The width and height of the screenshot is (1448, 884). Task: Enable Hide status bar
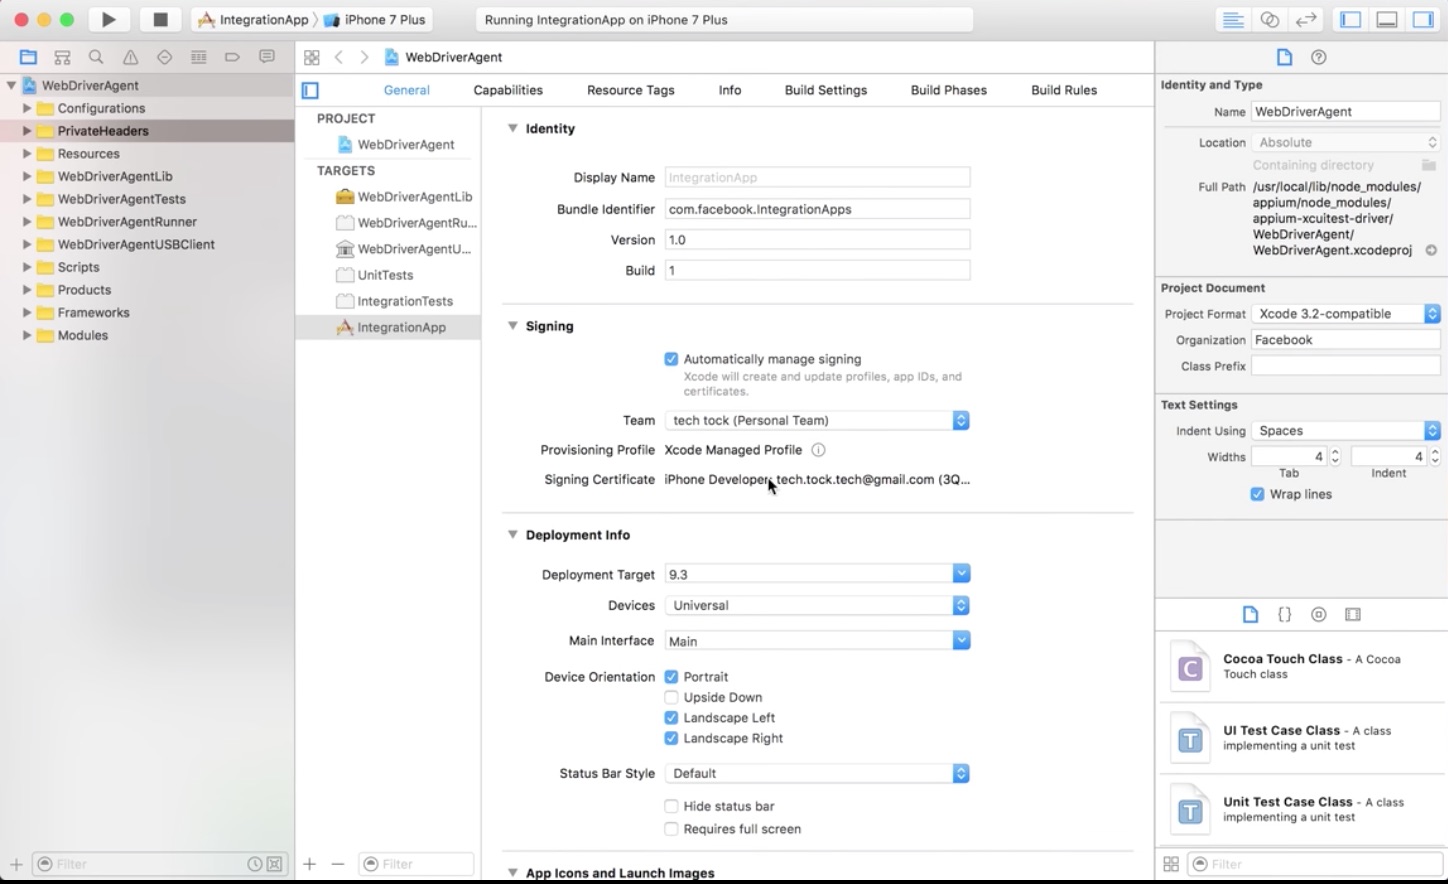tap(671, 806)
